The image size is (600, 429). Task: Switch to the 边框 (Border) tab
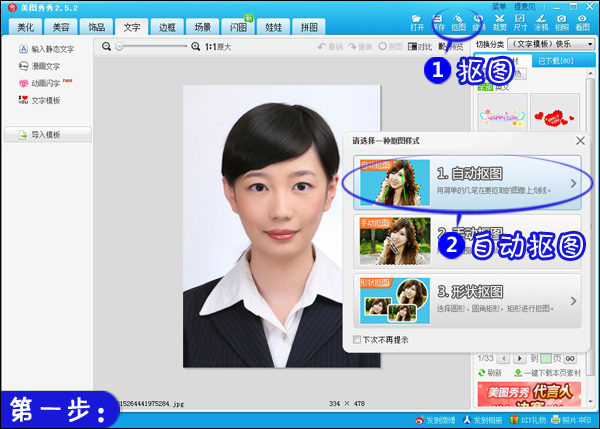click(x=167, y=27)
